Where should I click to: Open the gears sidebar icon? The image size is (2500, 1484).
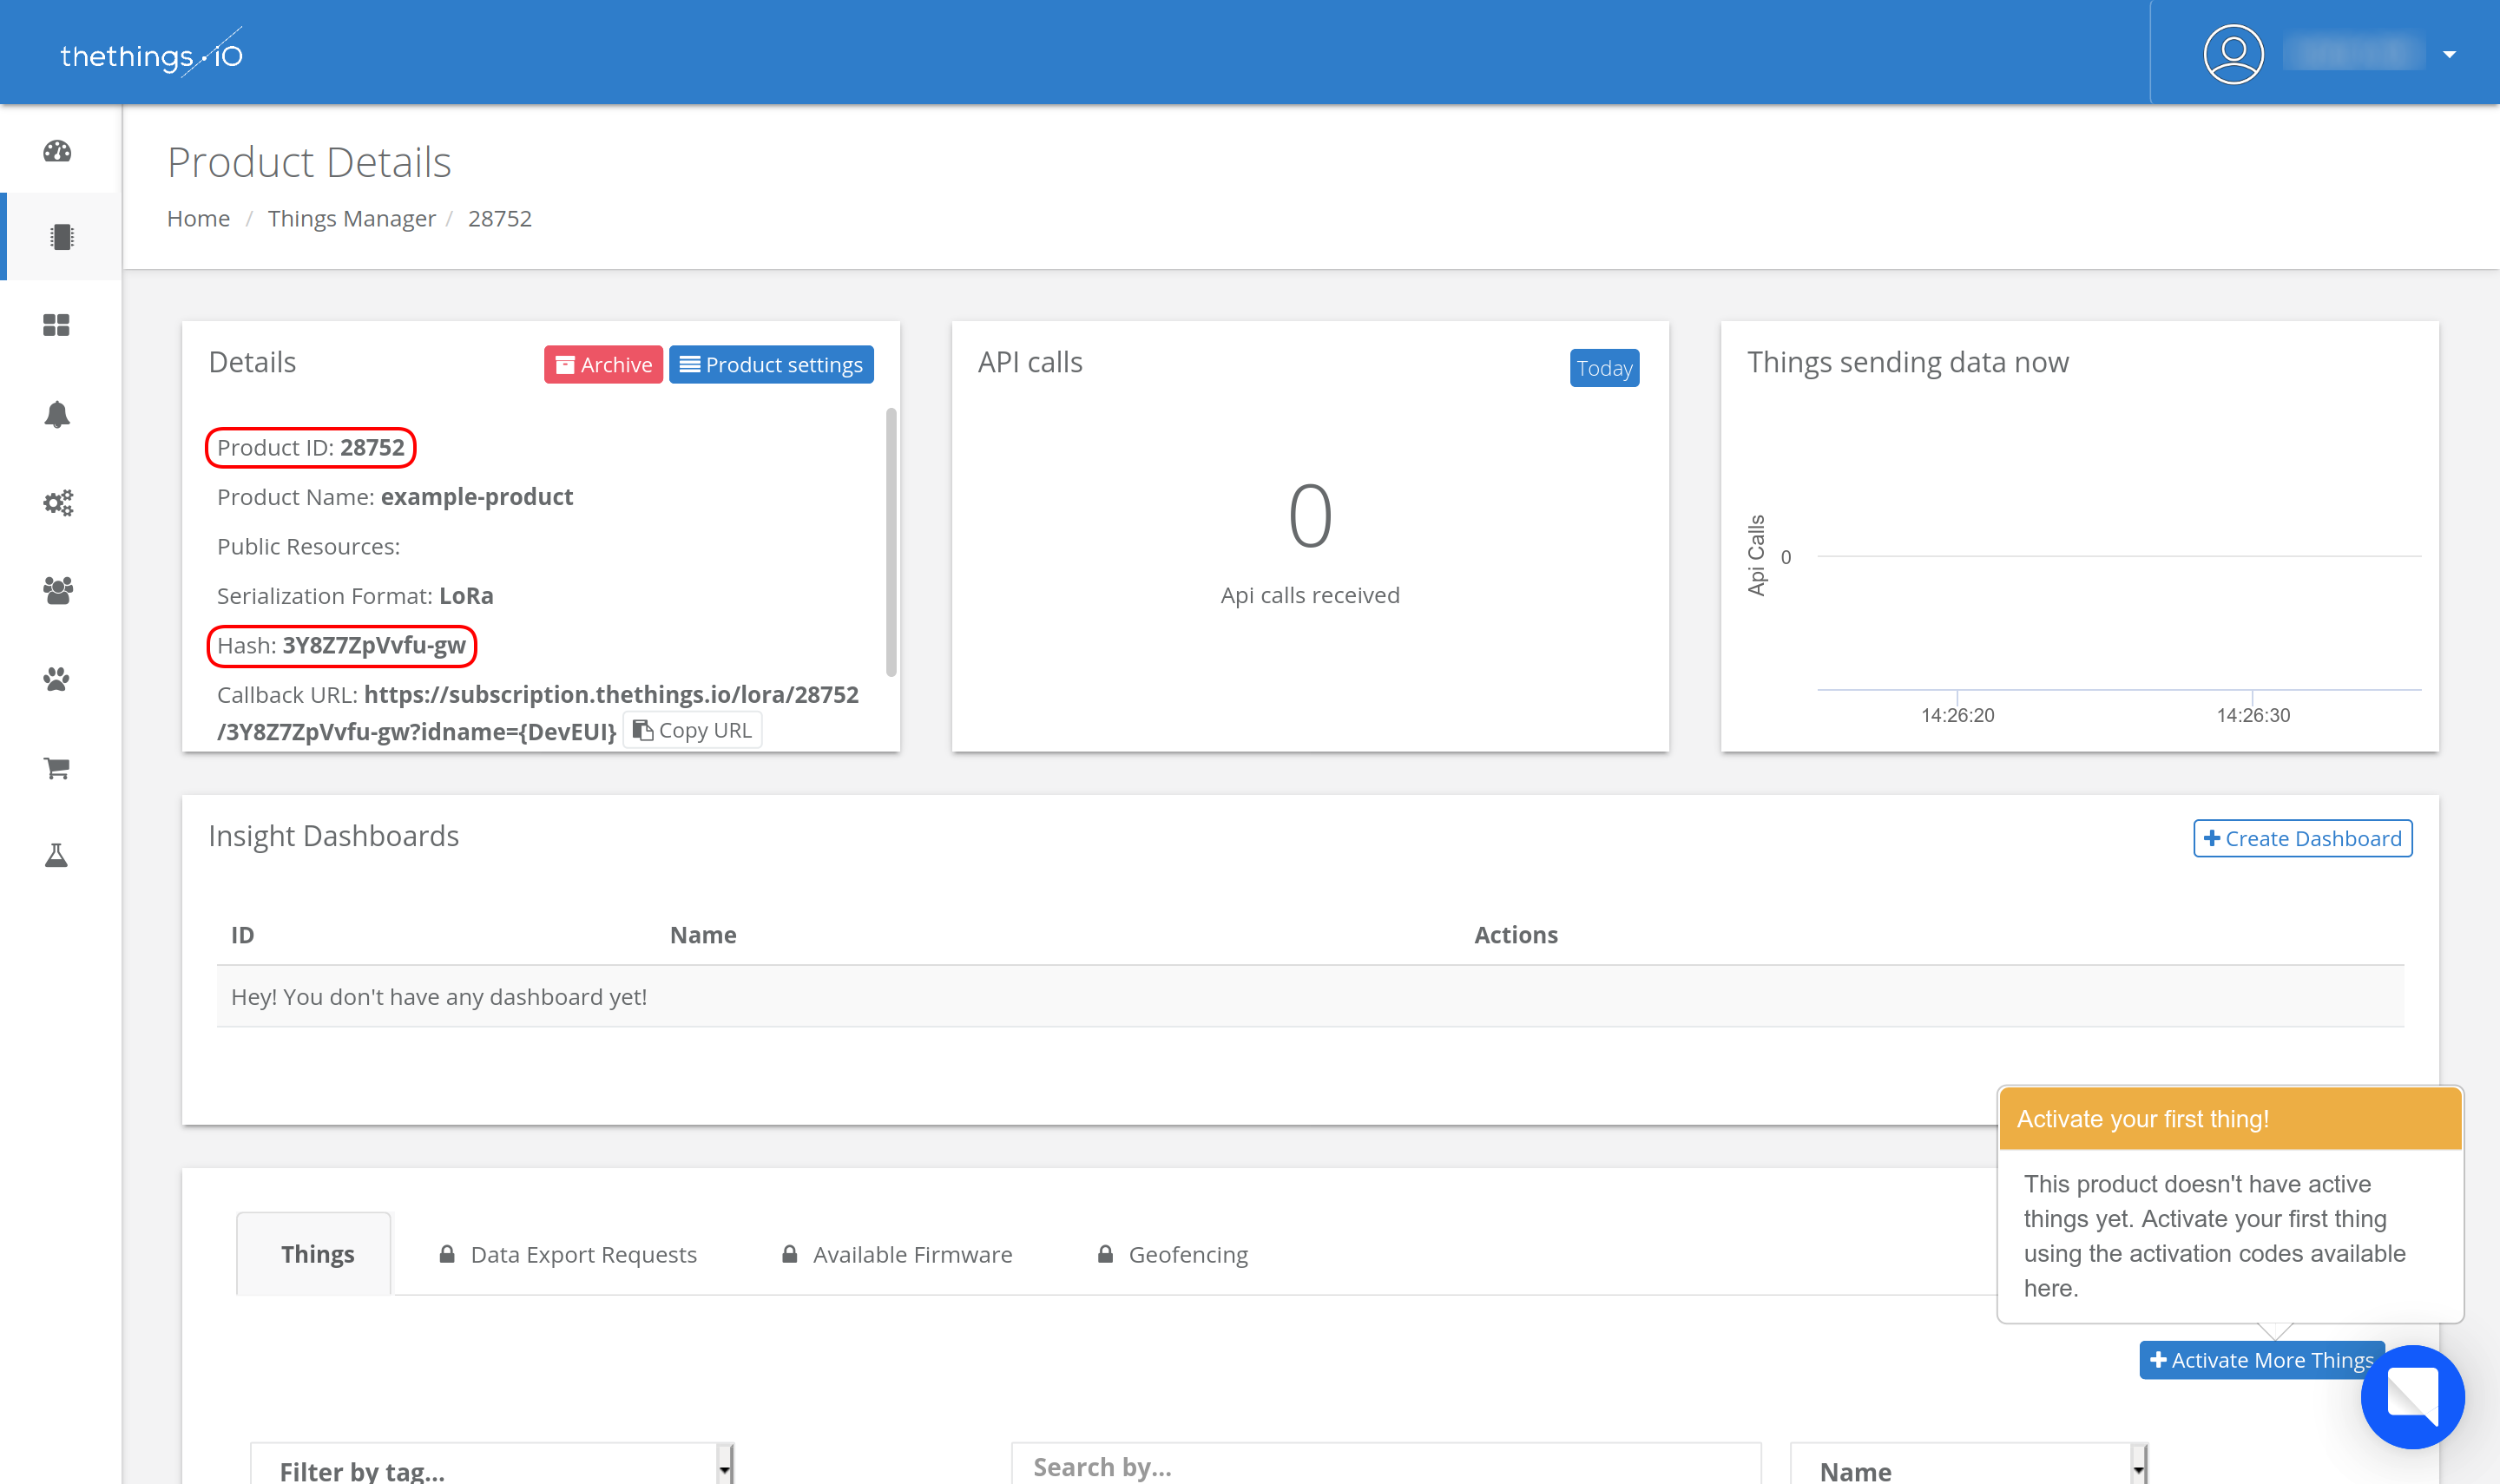[x=57, y=502]
